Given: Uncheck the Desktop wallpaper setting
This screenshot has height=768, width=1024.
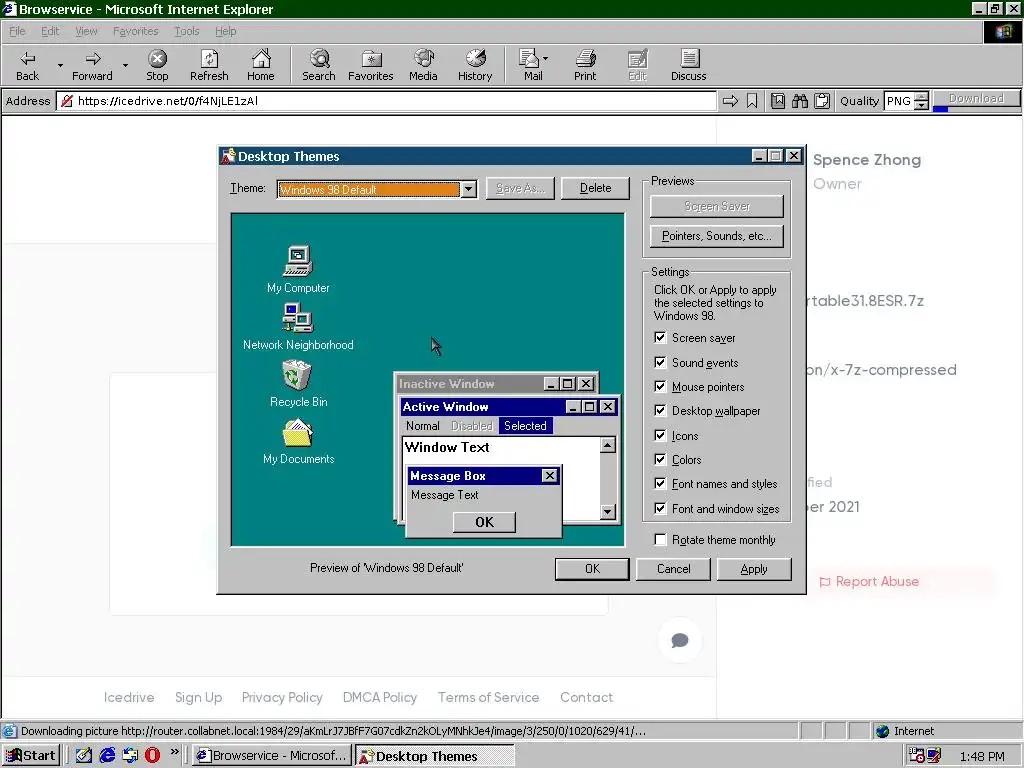Looking at the screenshot, I should [660, 411].
